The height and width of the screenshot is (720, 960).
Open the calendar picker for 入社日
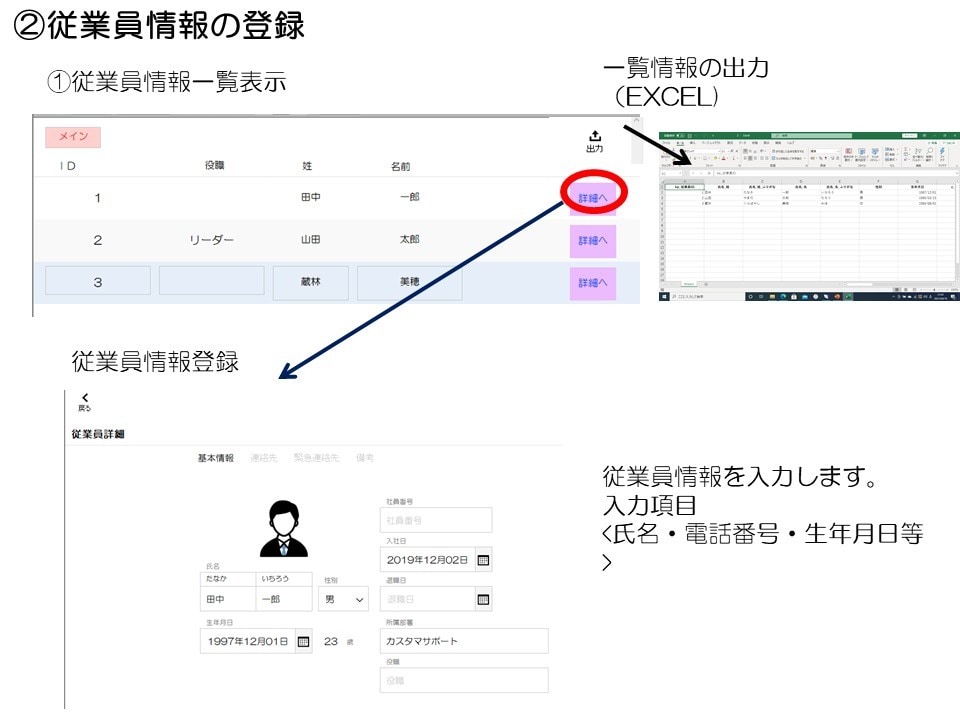(483, 560)
